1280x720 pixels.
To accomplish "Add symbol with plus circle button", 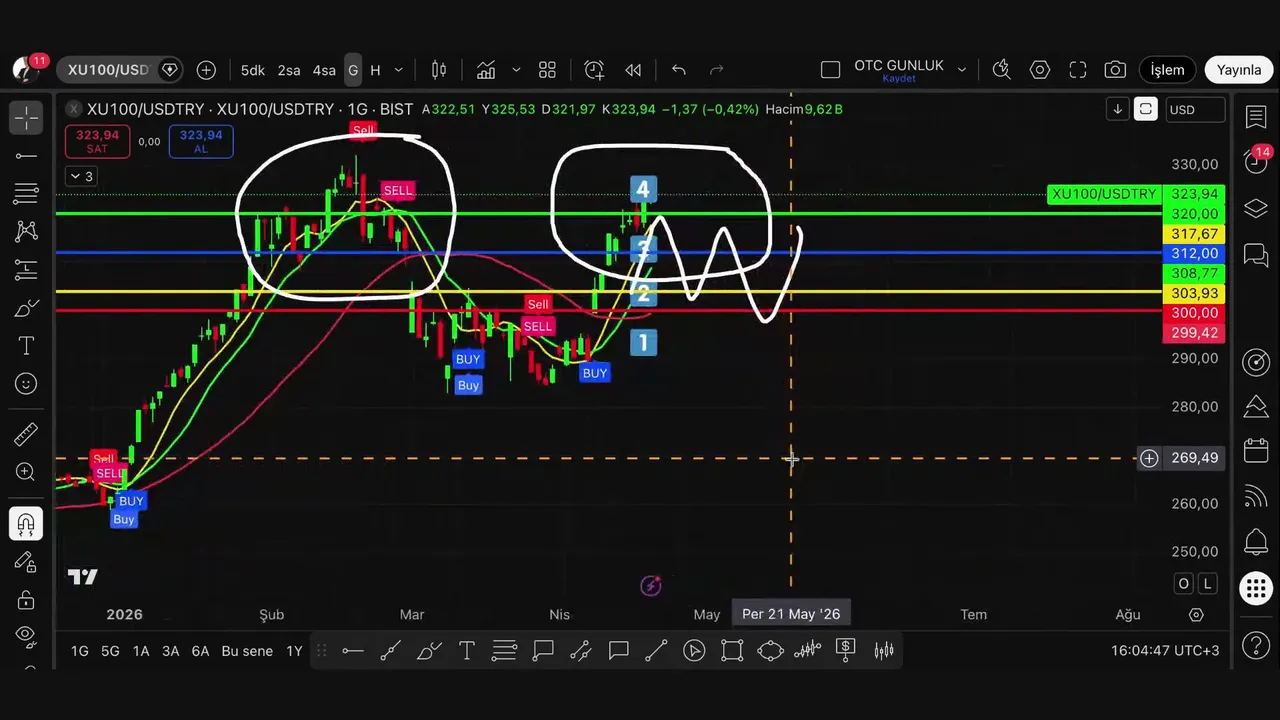I will pos(206,70).
